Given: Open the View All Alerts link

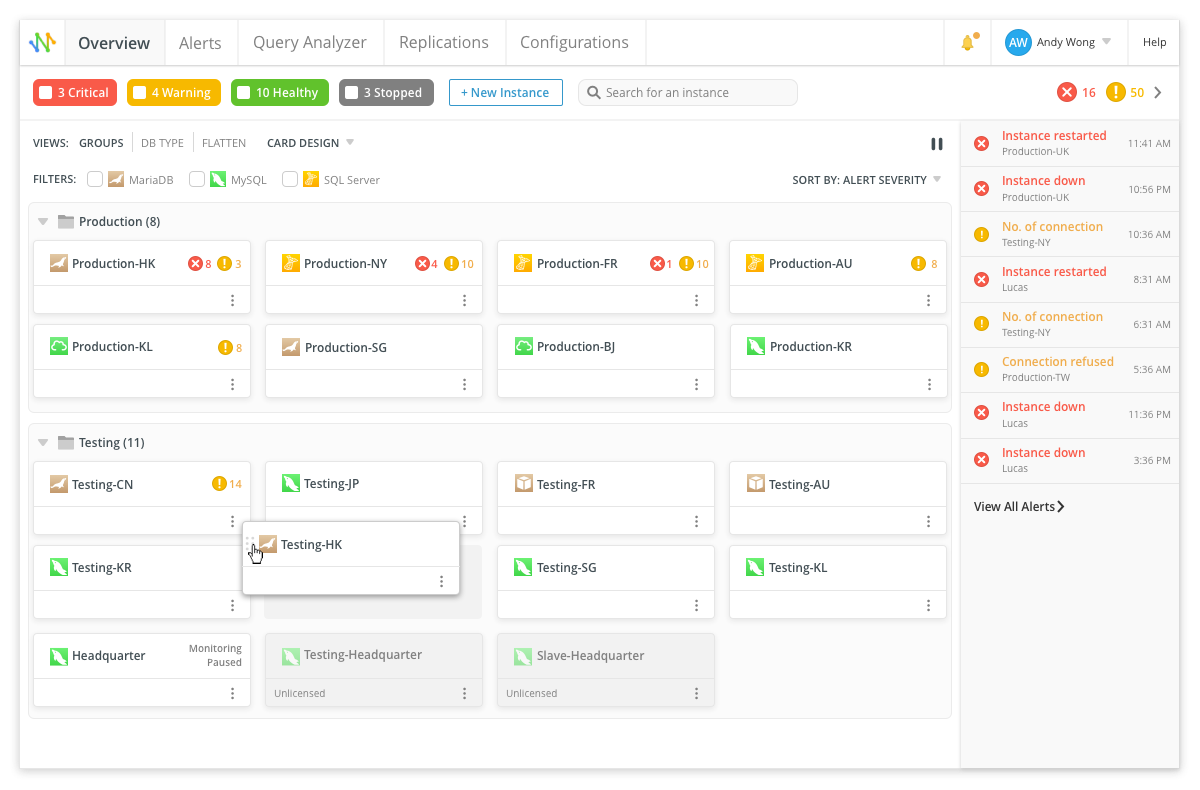Looking at the screenshot, I should [x=1019, y=507].
